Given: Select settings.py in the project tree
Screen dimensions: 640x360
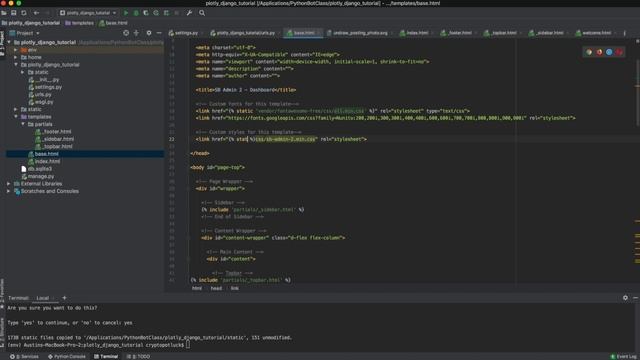Looking at the screenshot, I should (x=45, y=87).
